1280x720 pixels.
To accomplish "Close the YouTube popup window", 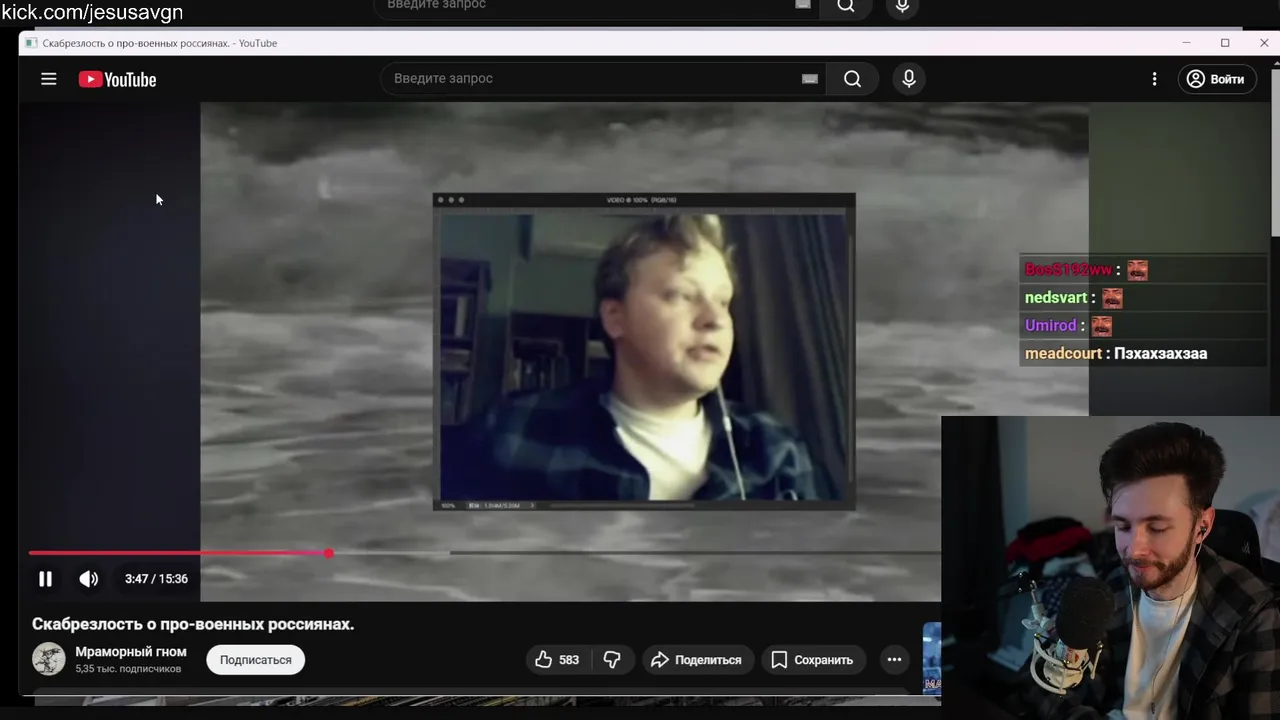I will pos(1264,43).
